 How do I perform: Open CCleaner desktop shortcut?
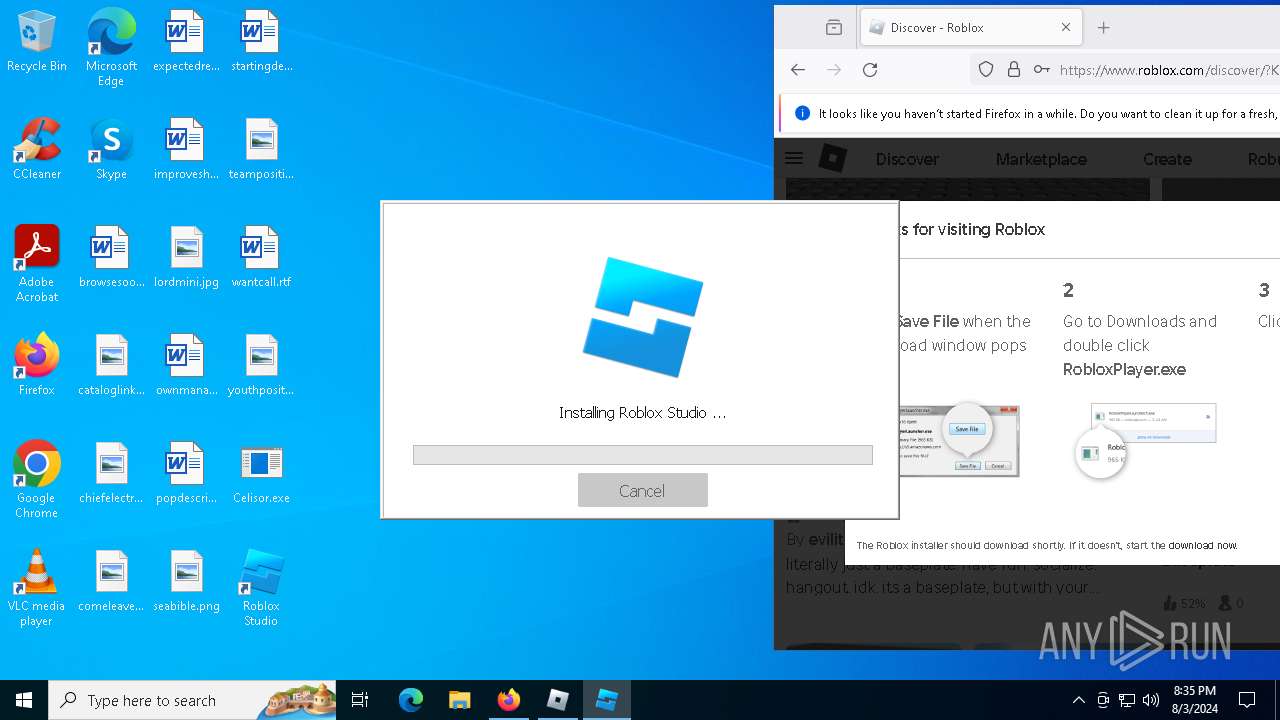[37, 150]
